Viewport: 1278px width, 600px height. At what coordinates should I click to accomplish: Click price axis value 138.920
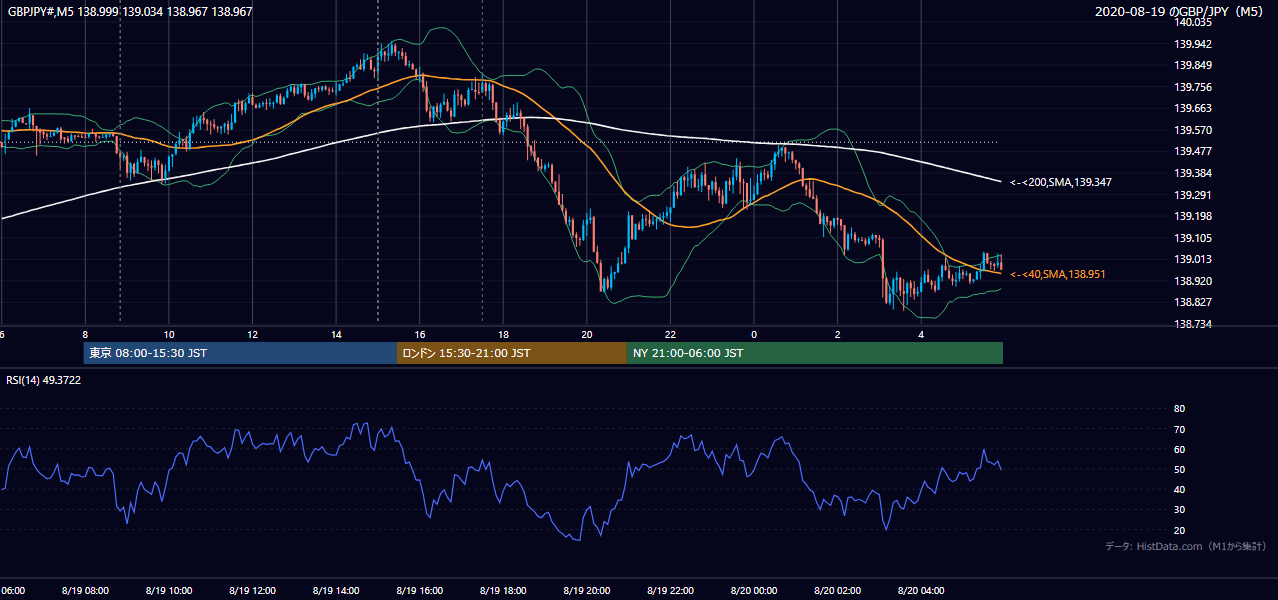click(x=1193, y=282)
